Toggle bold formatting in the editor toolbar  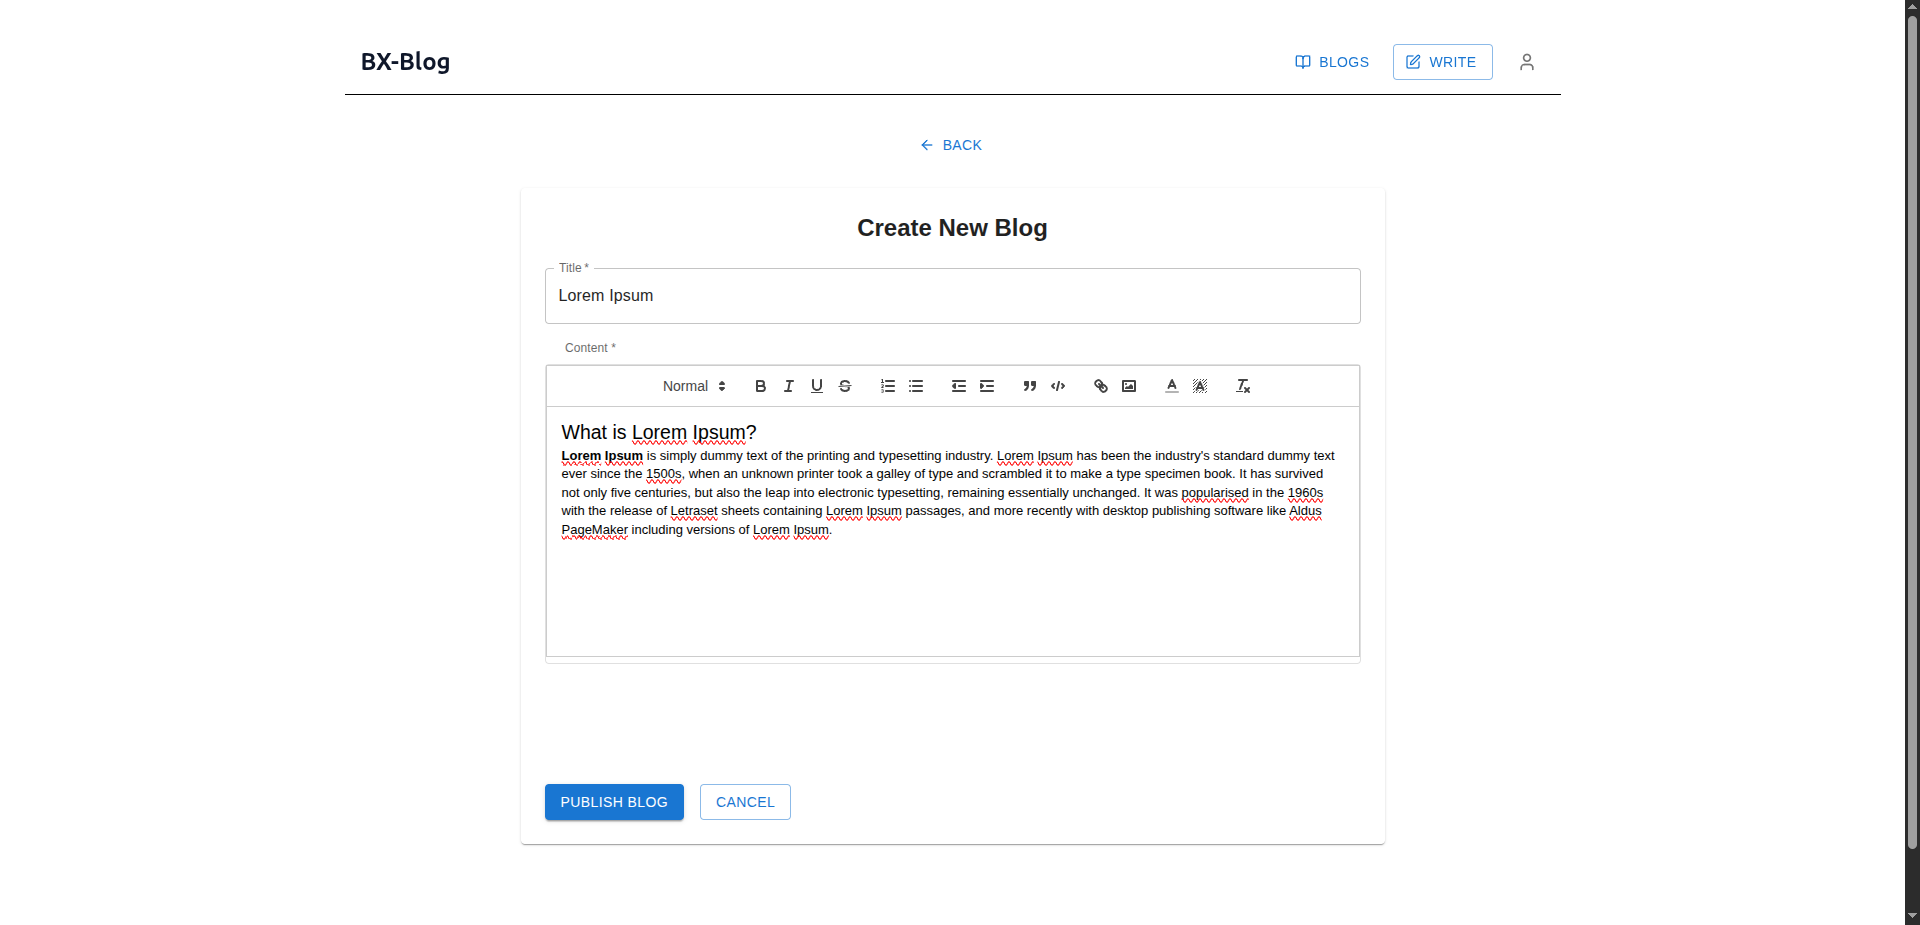click(x=760, y=386)
